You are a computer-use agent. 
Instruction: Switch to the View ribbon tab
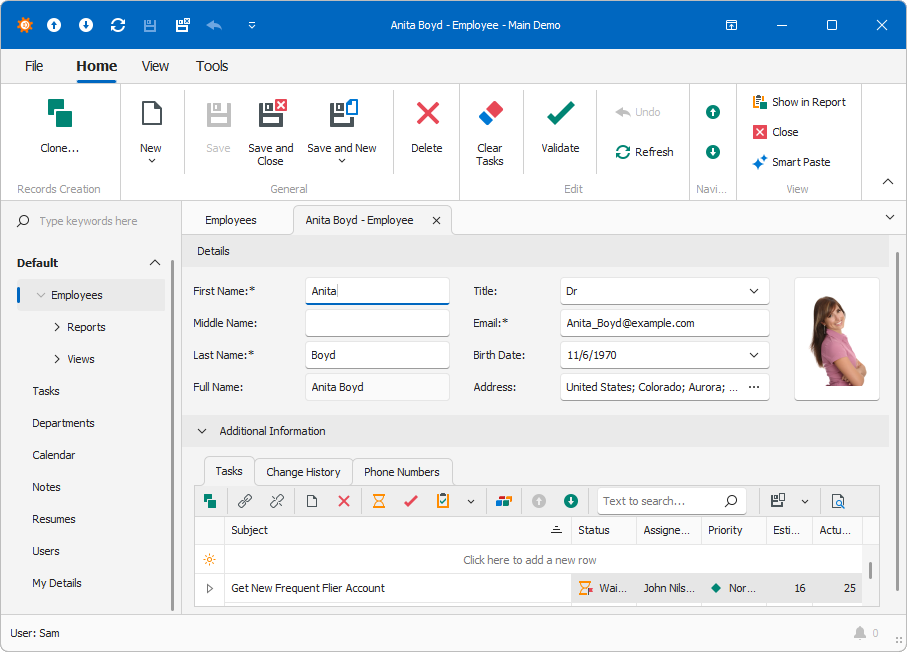155,67
